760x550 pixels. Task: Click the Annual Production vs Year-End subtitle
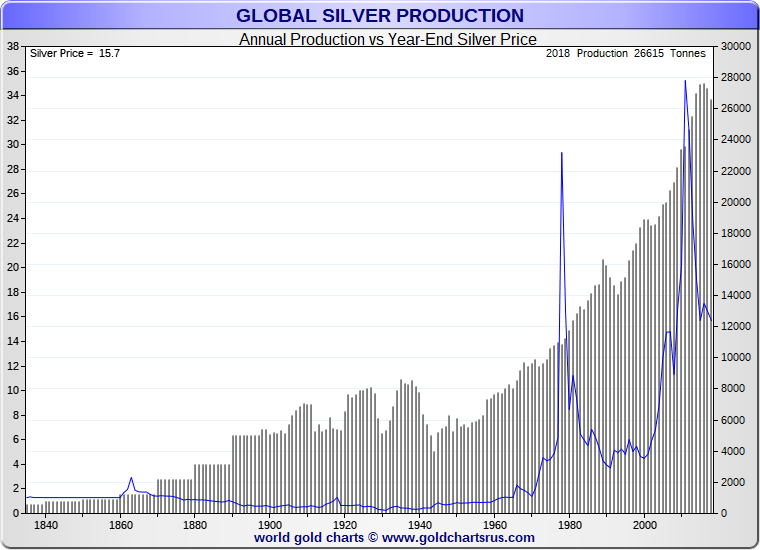pyautogui.click(x=388, y=39)
